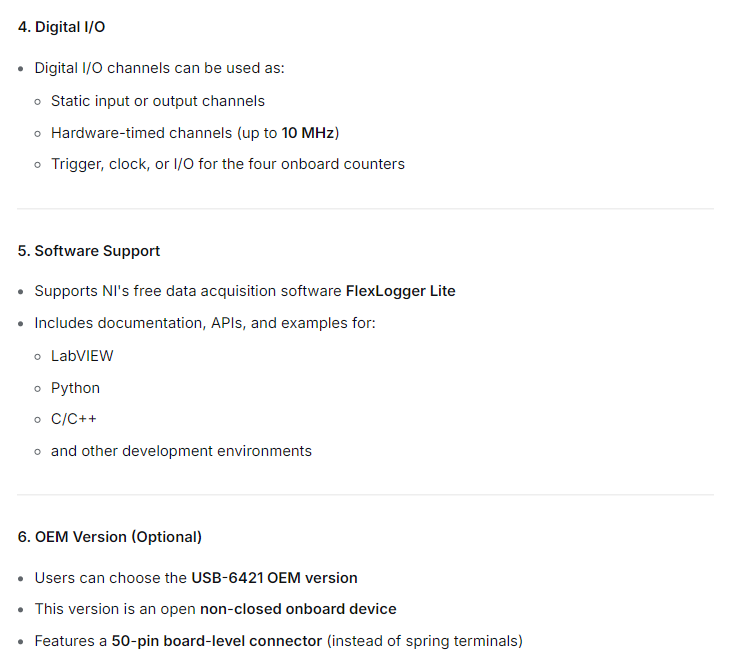Click 'Static input or output channels' item
The image size is (751, 668).
(x=158, y=101)
